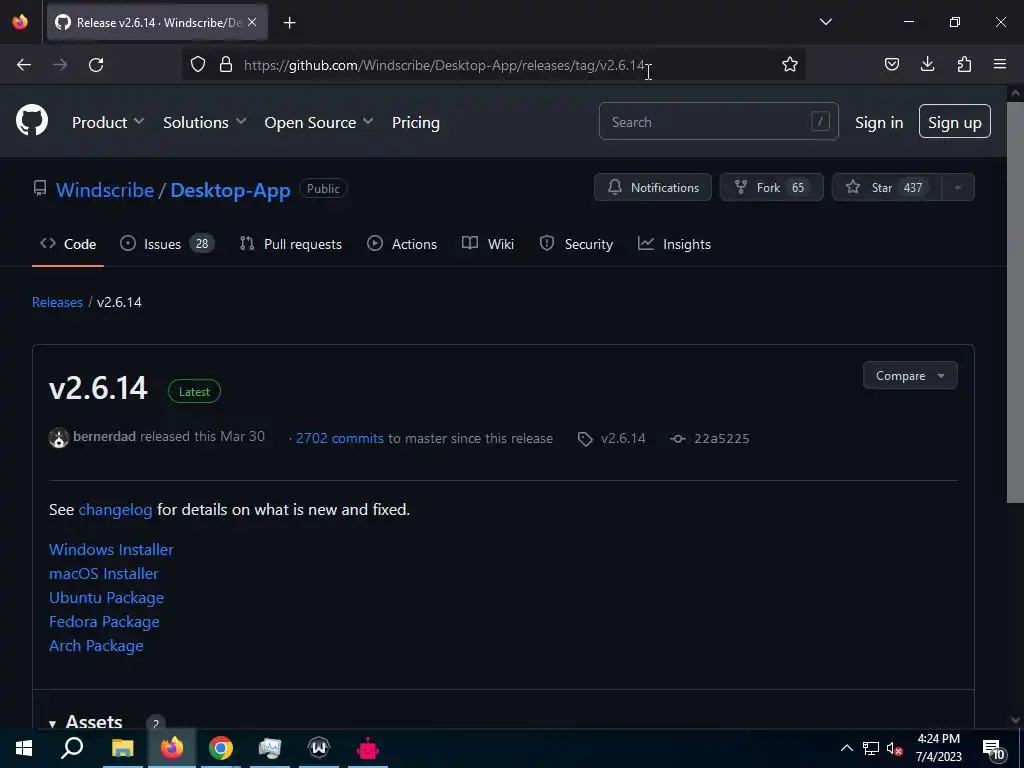The height and width of the screenshot is (768, 1024).
Task: Open the Actions tab
Action: pos(402,244)
